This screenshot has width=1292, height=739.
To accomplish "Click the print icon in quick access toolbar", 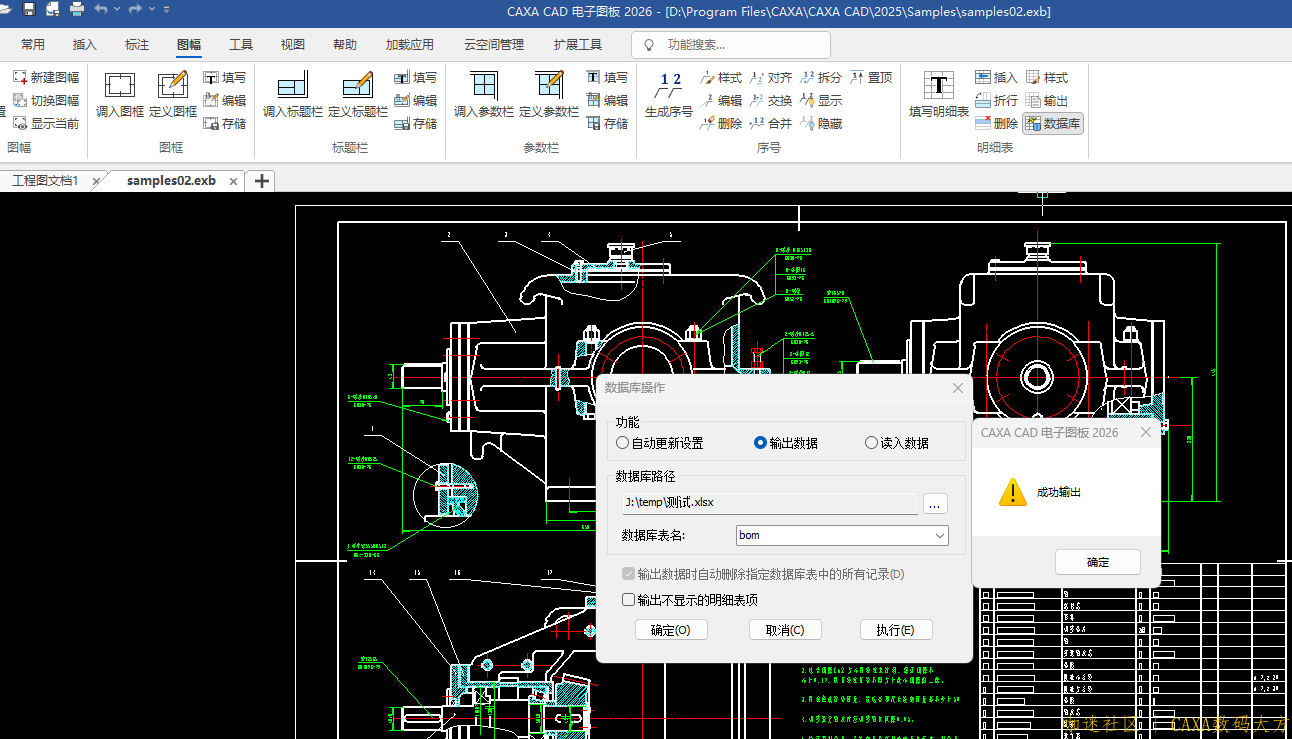I will tap(77, 10).
